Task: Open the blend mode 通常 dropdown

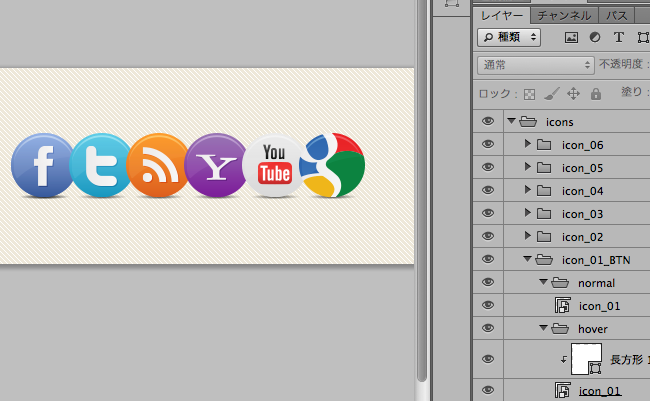Action: coord(535,64)
